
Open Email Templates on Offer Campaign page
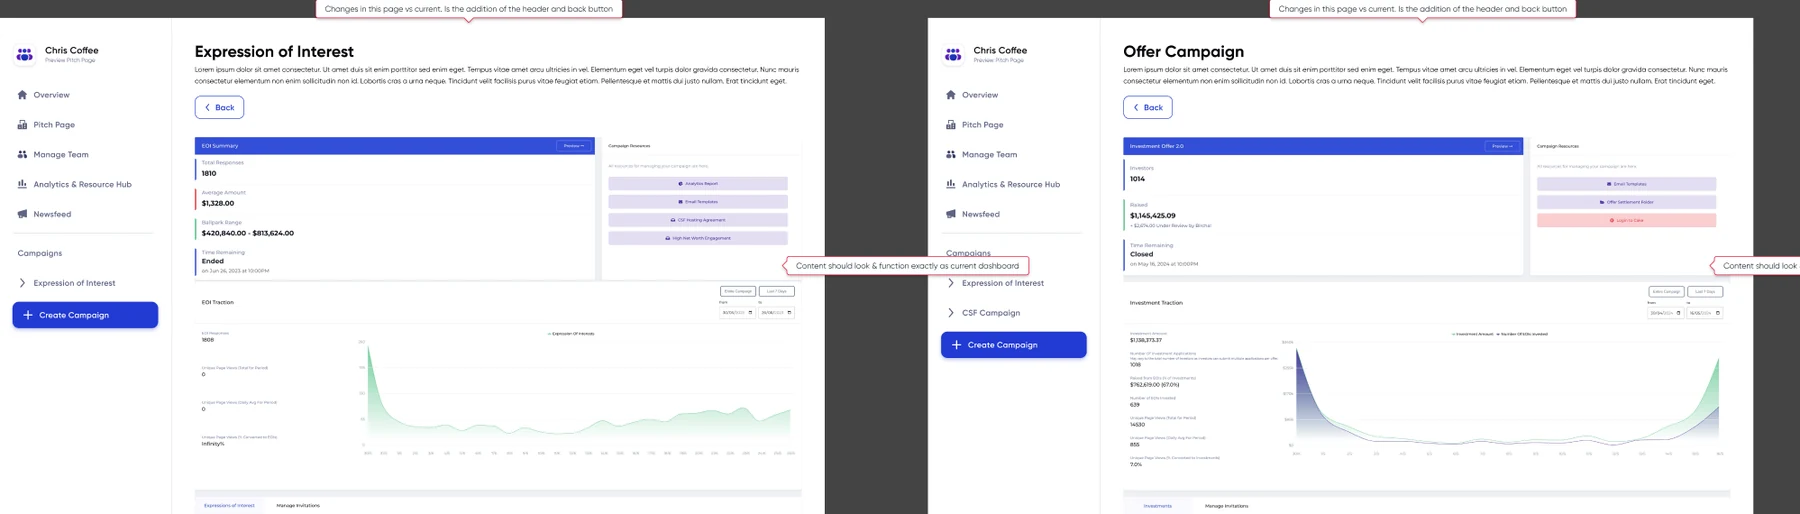pos(1626,184)
